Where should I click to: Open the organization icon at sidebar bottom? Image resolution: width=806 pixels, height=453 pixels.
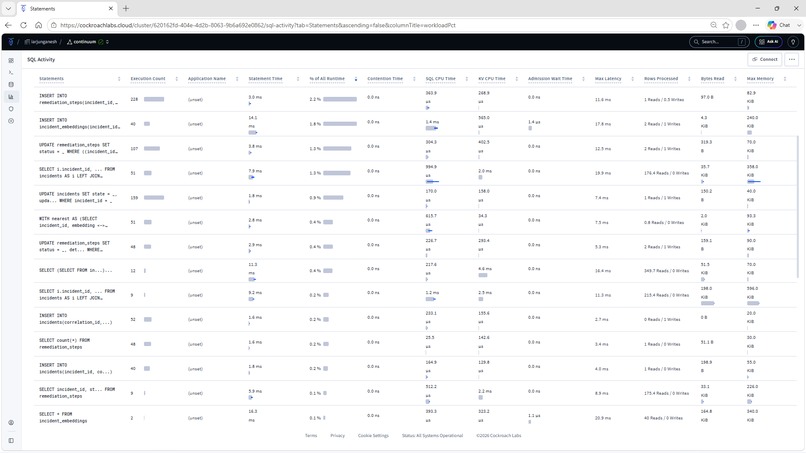11,423
